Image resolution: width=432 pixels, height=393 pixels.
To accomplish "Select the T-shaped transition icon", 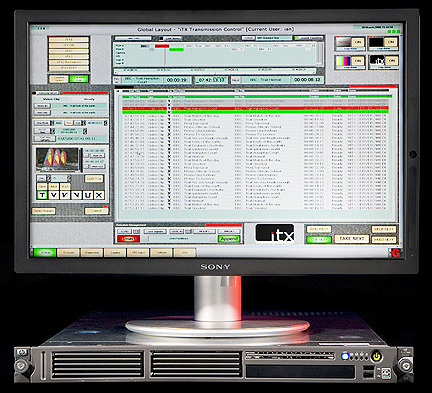I will pos(42,195).
